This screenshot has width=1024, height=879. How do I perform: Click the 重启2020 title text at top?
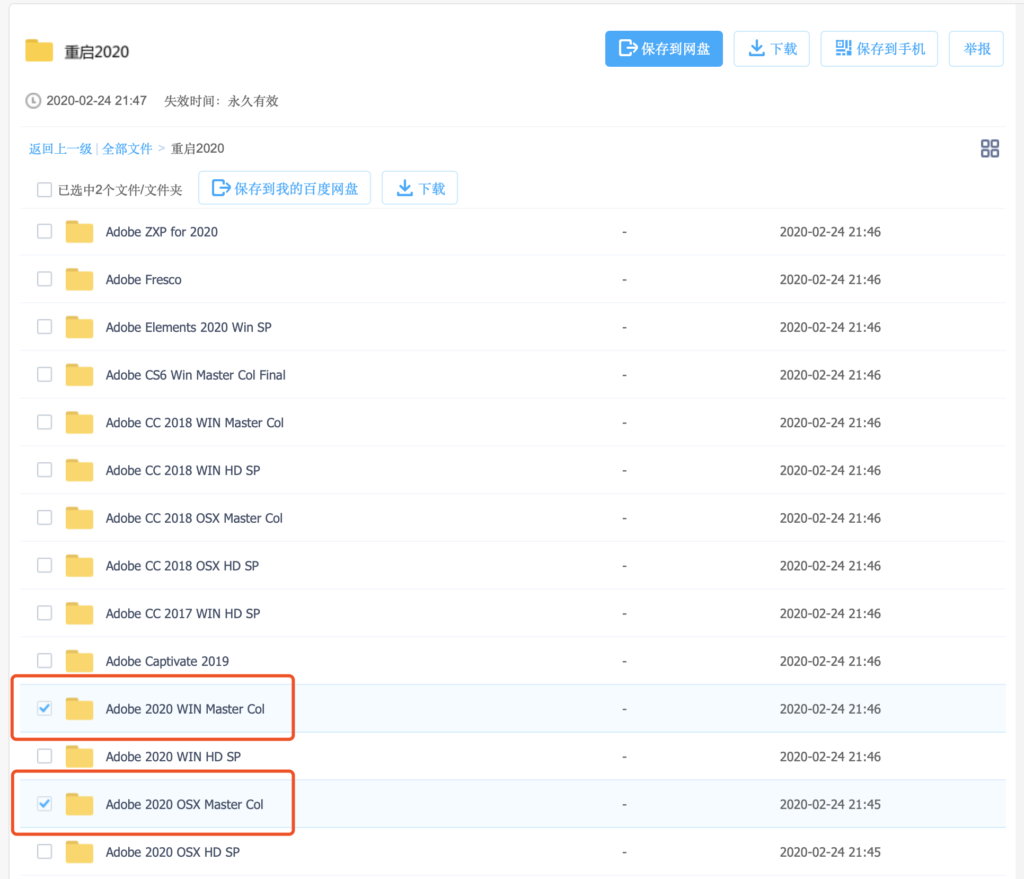coord(97,52)
